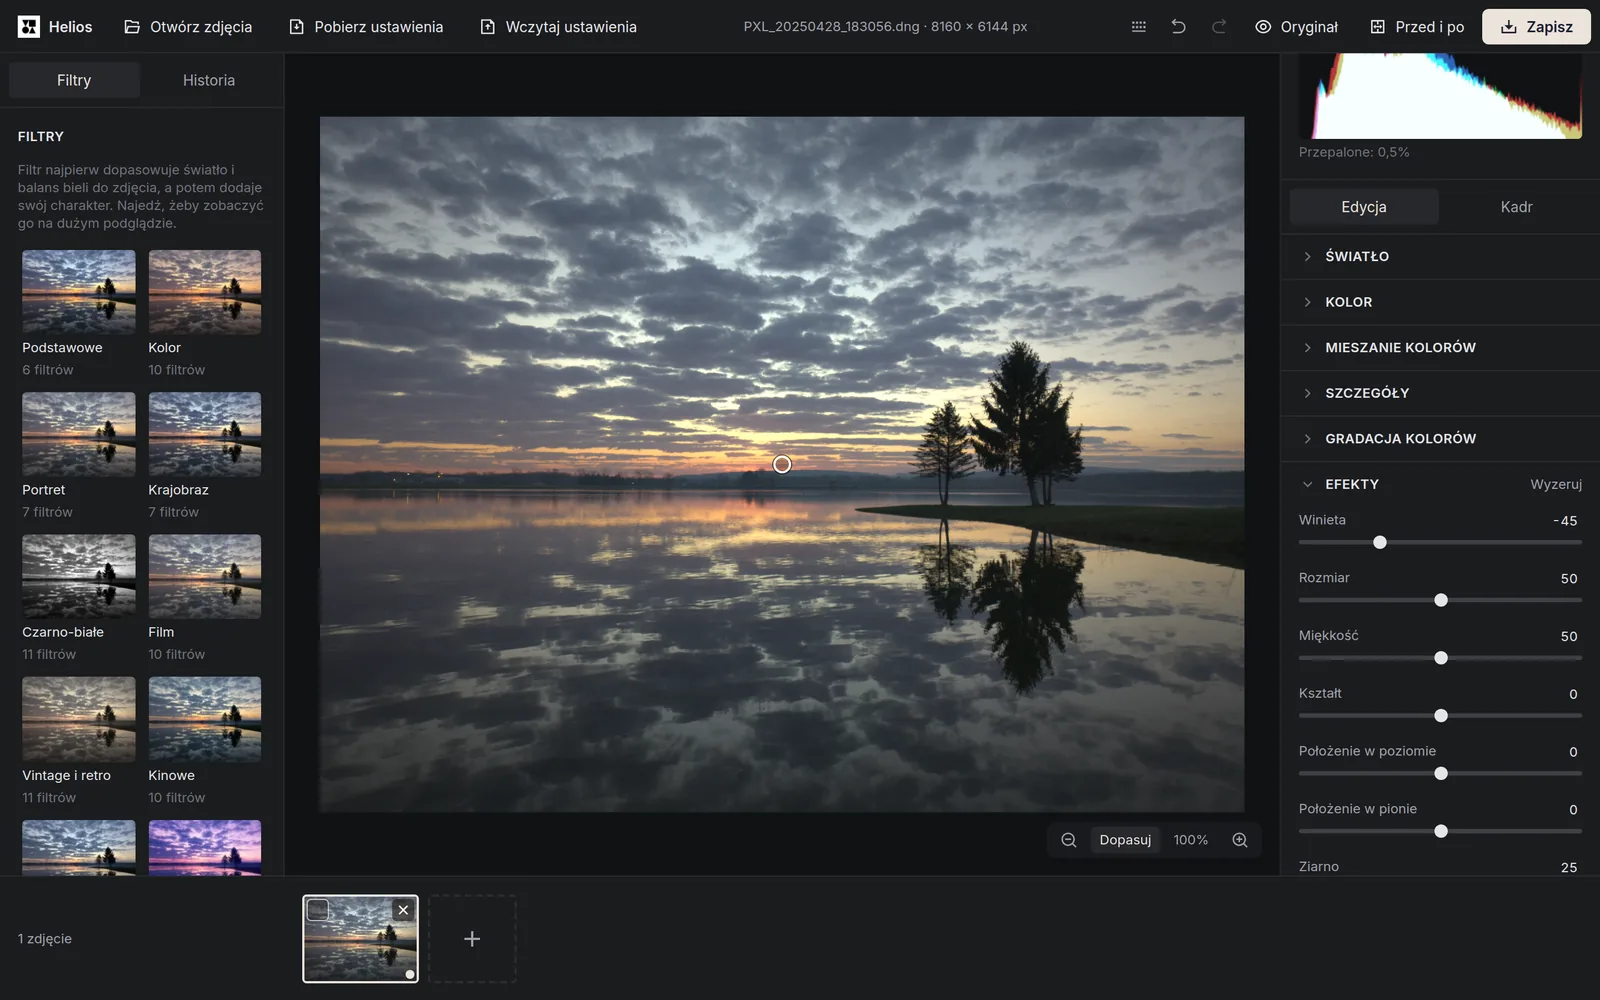Add another photo with the plus tile
Viewport: 1600px width, 1000px height.
point(472,939)
